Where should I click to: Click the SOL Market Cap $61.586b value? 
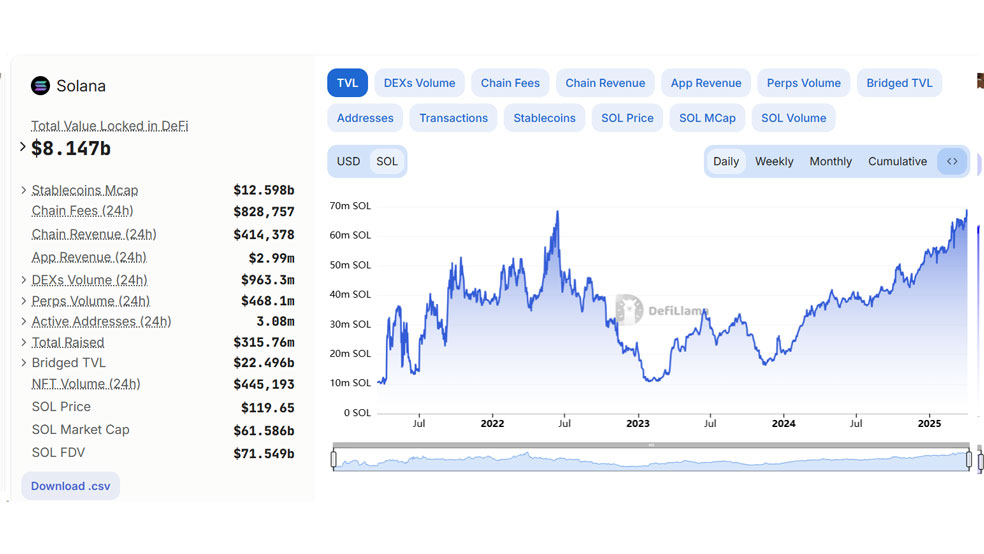264,431
